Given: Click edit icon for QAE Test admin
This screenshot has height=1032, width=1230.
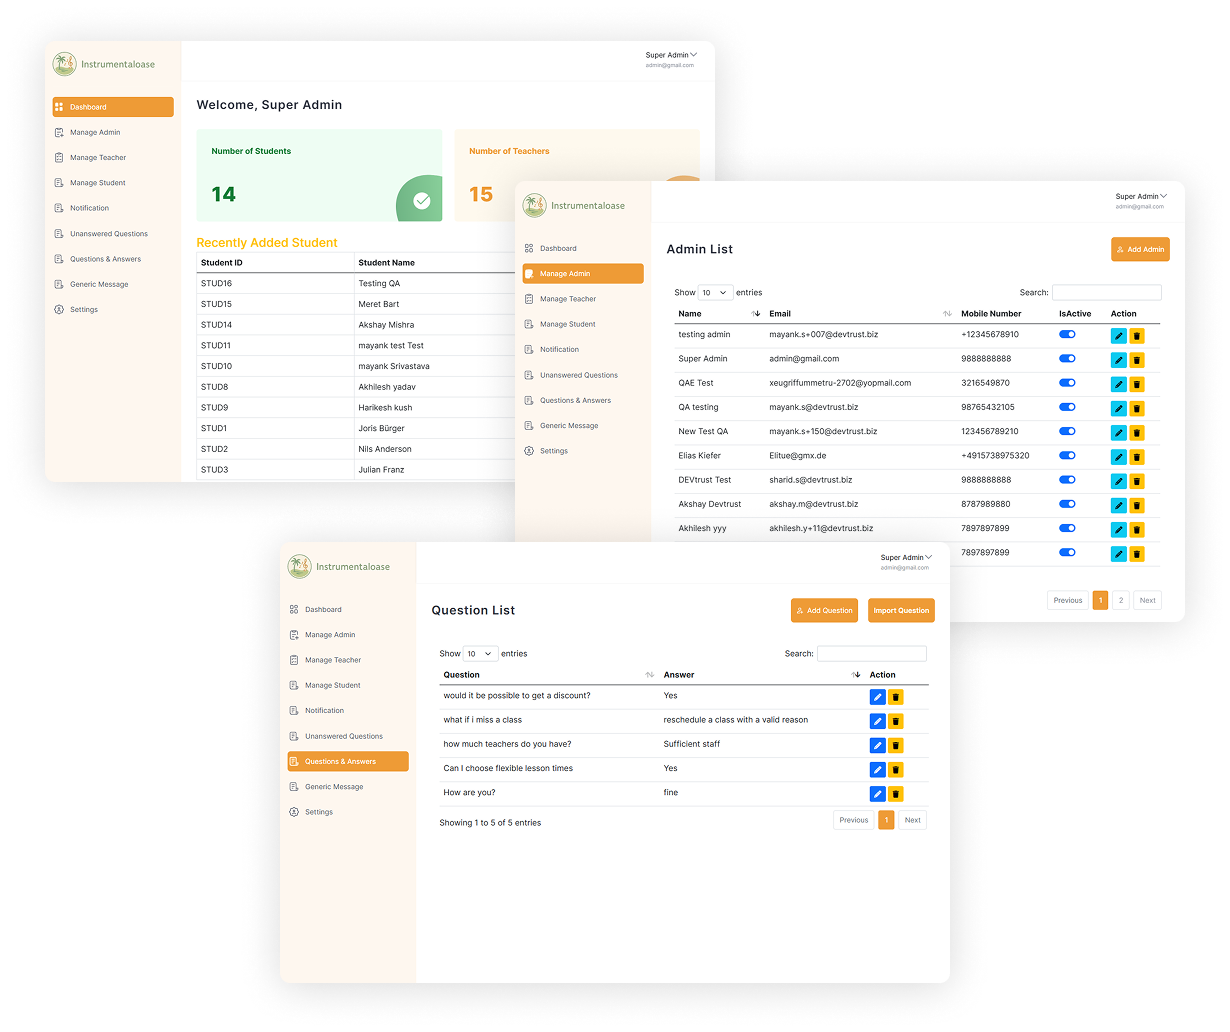Looking at the screenshot, I should pos(1118,384).
